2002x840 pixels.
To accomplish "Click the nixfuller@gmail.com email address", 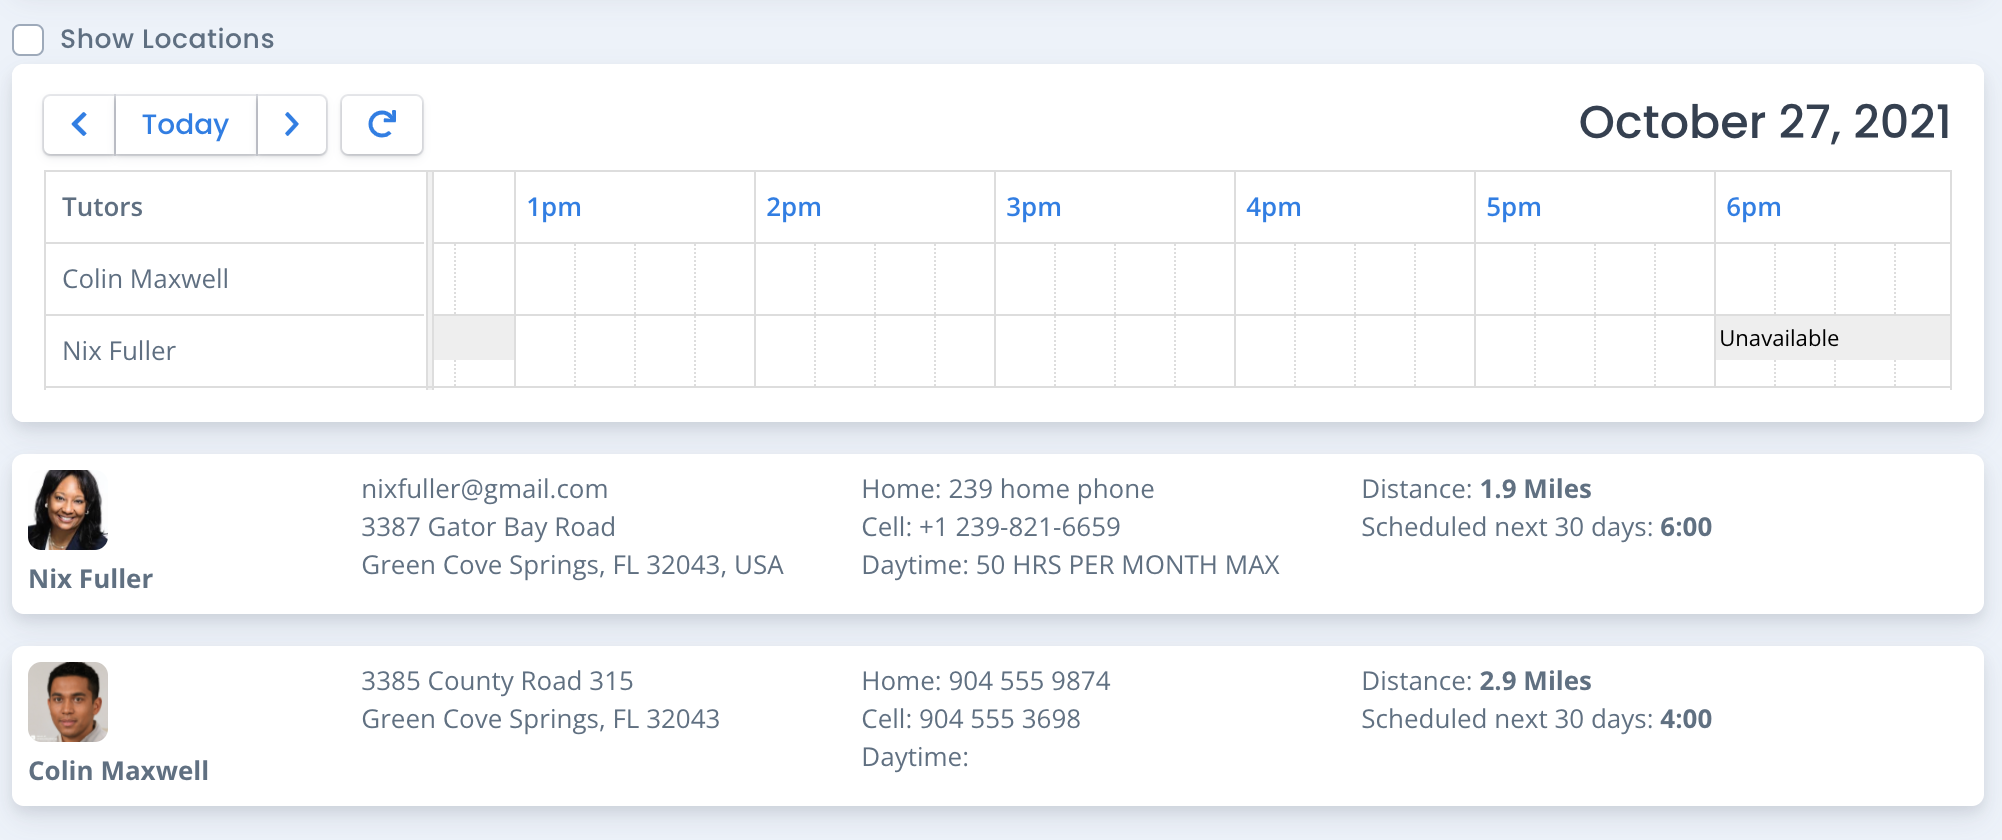I will pos(485,489).
